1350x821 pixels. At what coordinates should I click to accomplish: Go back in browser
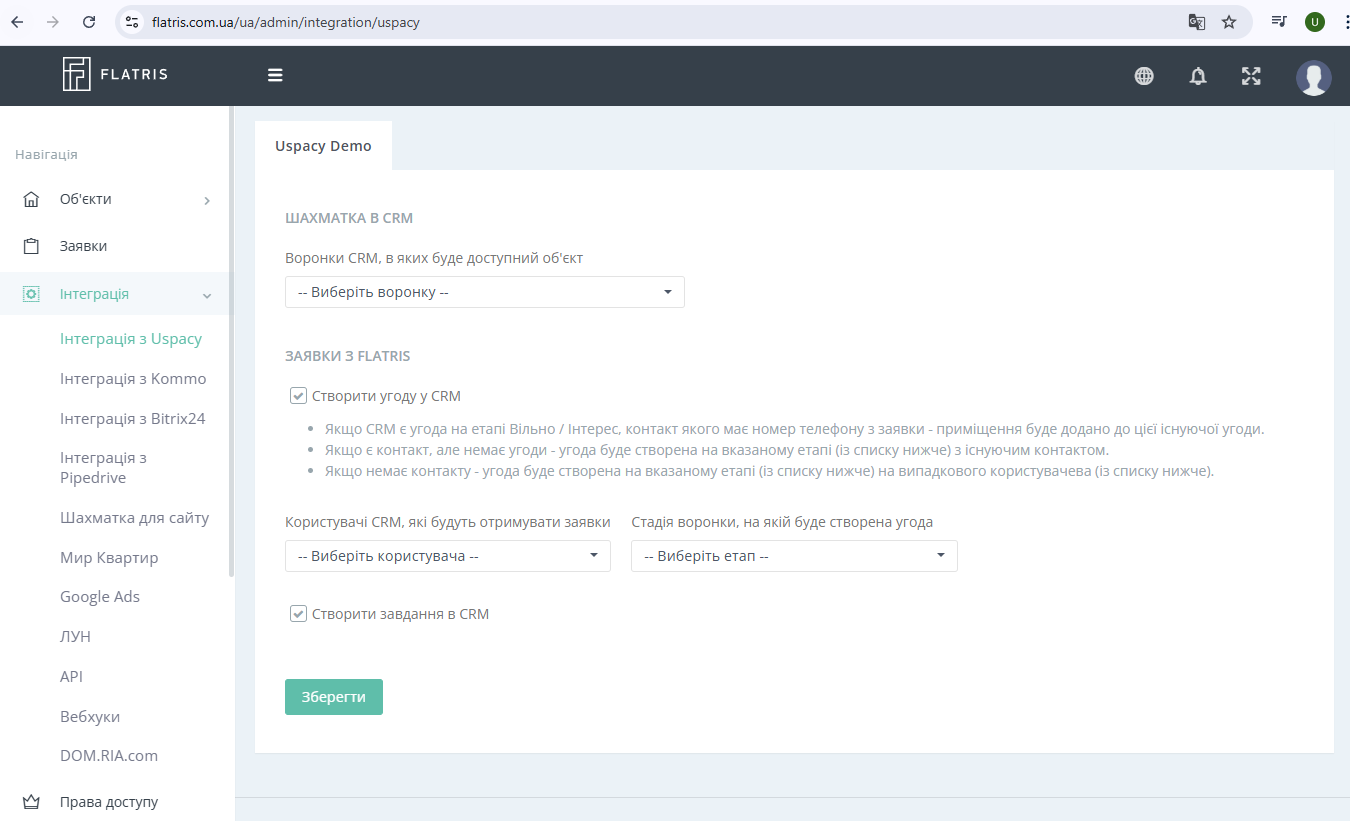pos(17,21)
